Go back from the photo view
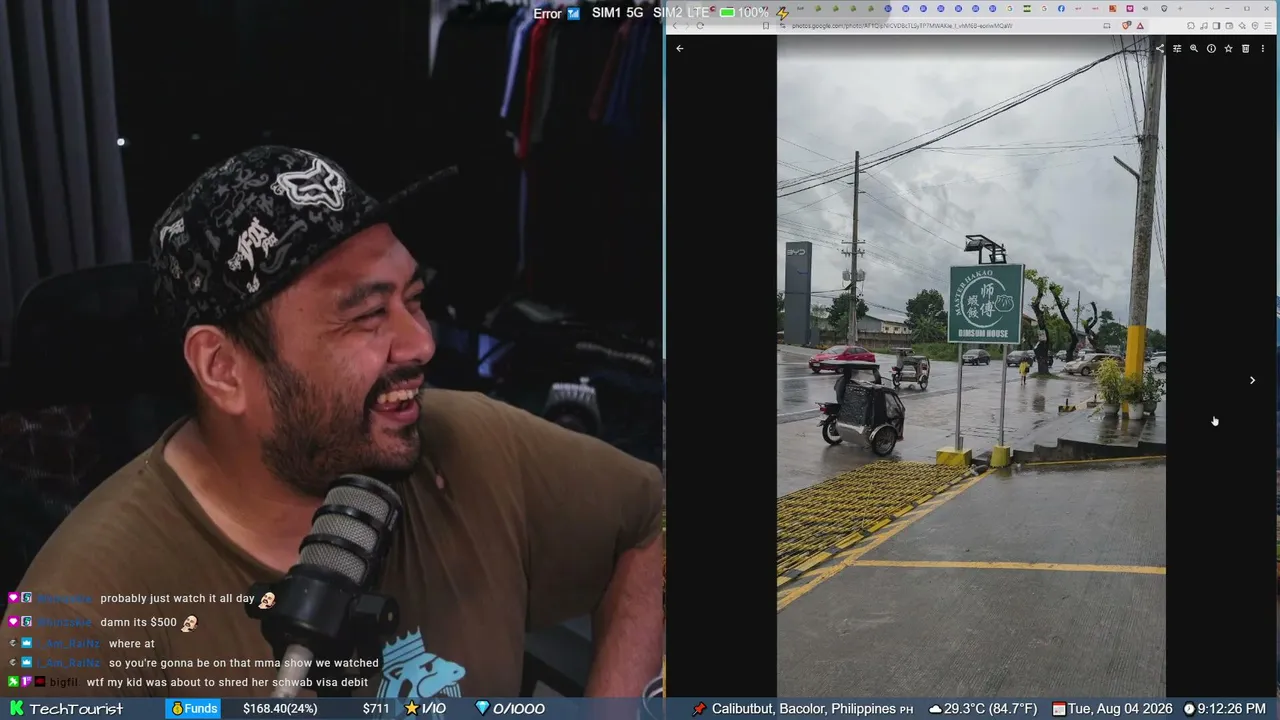1280x720 pixels. [x=680, y=48]
